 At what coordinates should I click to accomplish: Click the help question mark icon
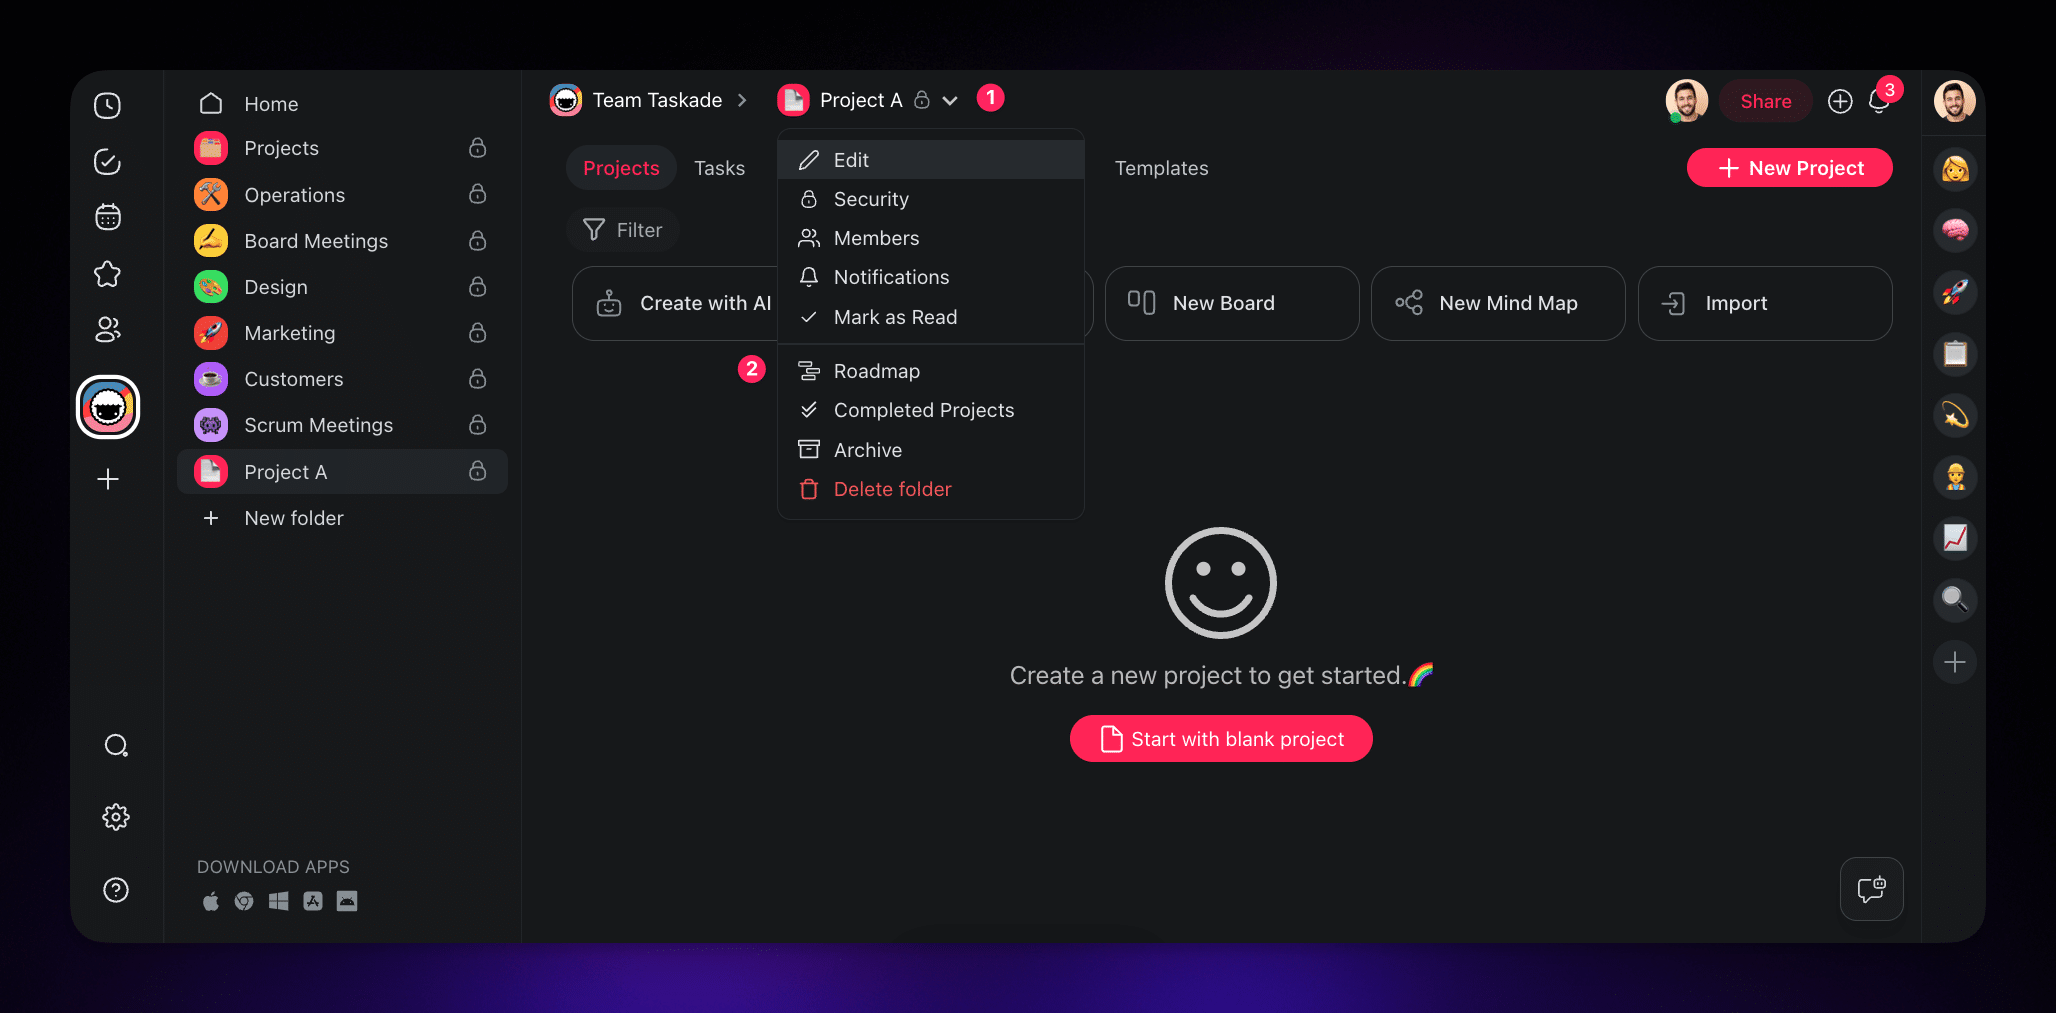click(116, 890)
